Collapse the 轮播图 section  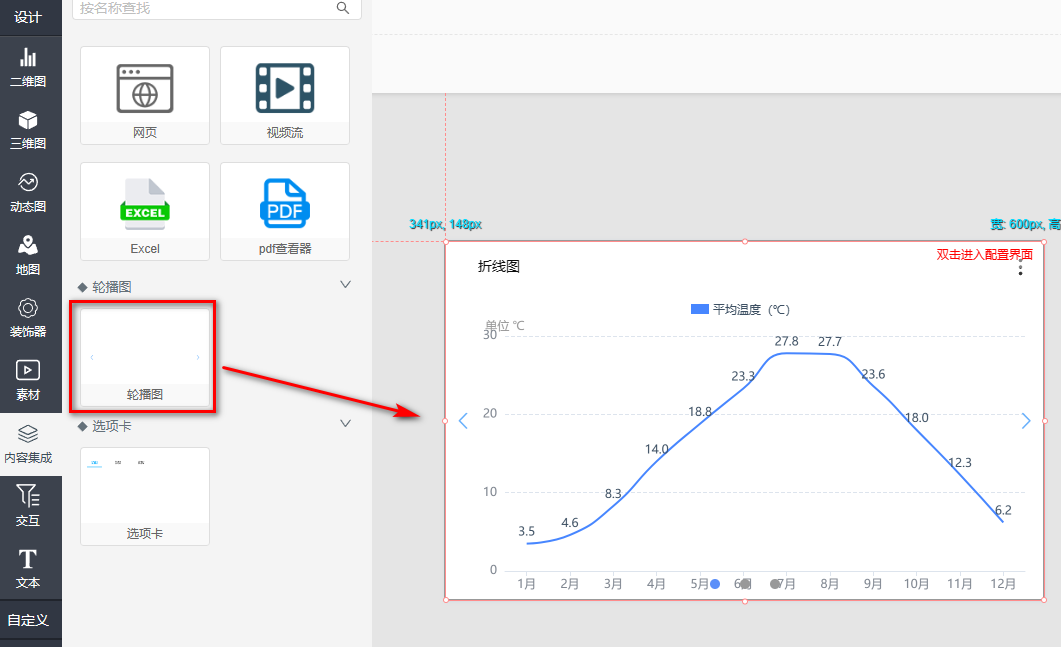pyautogui.click(x=346, y=285)
